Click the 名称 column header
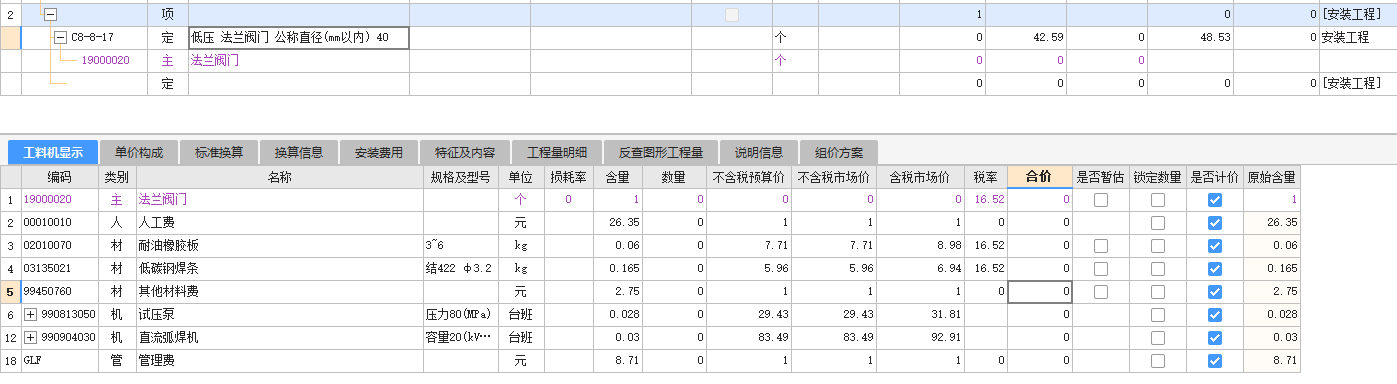 click(x=280, y=177)
